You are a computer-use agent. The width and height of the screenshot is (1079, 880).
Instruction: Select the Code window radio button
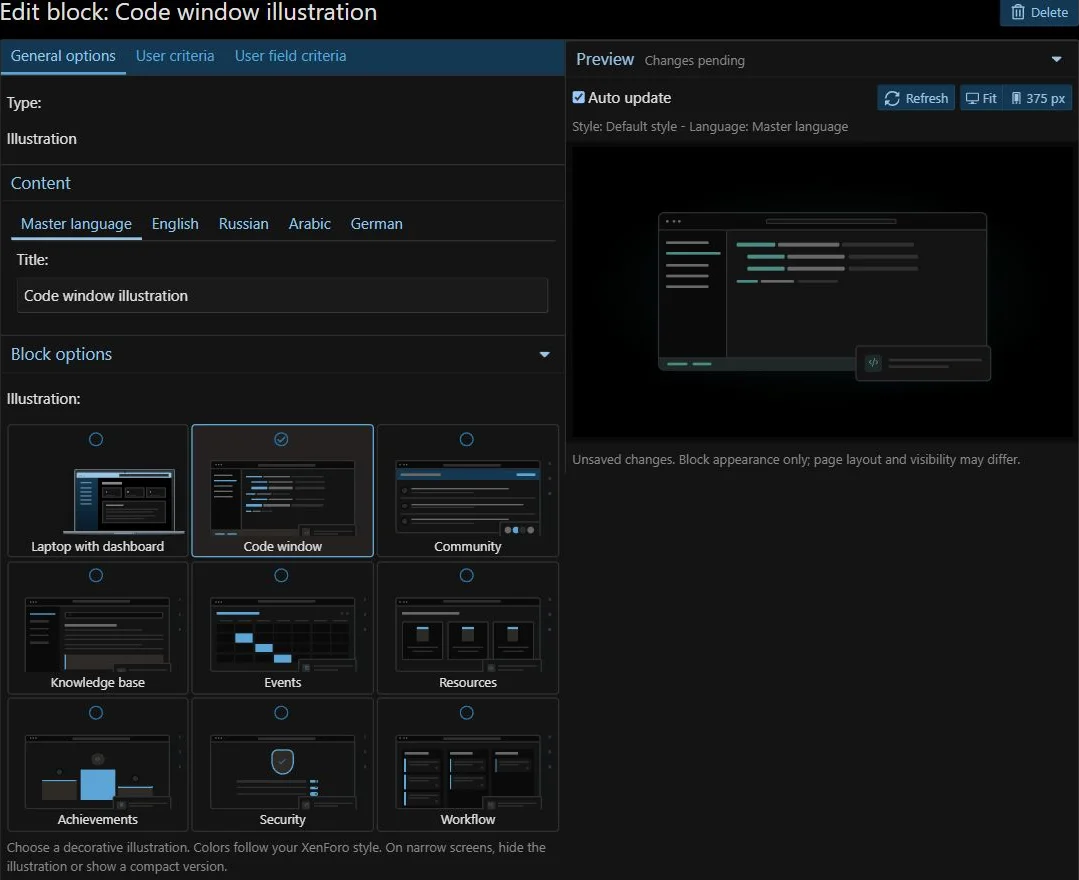point(281,440)
